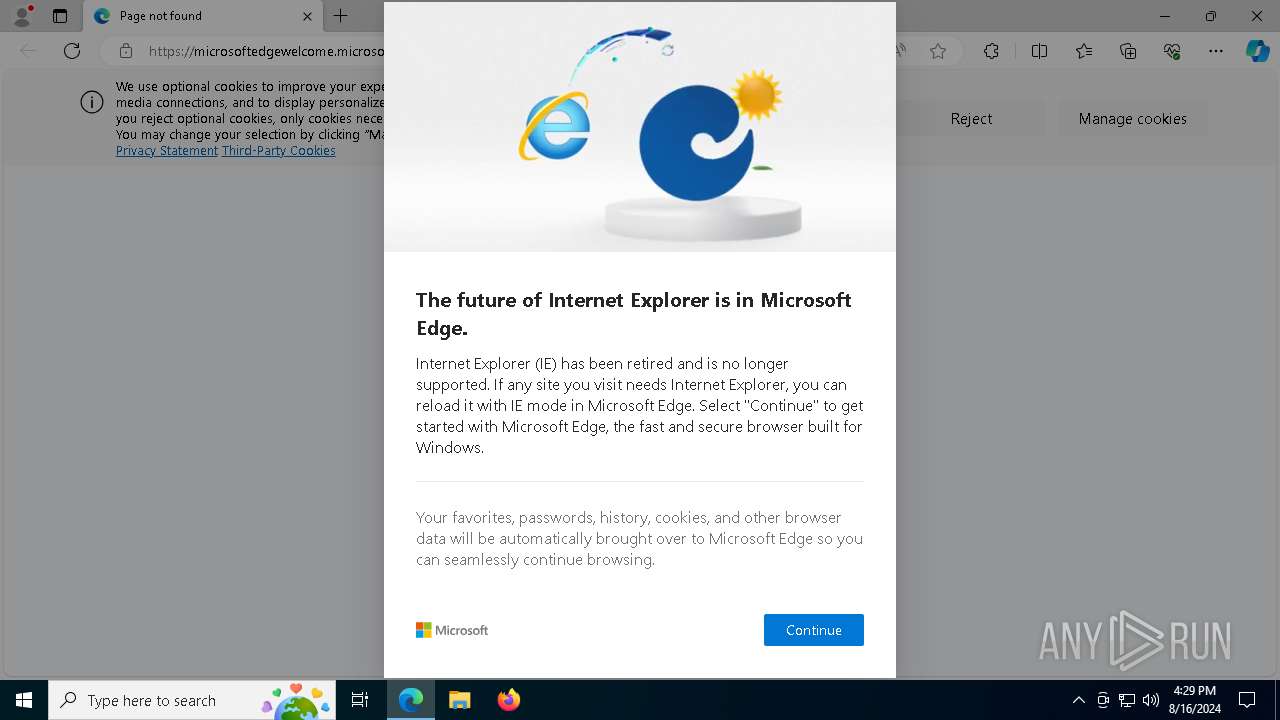Viewport: 1280px width, 720px height.
Task: Click the Read aloud icon in the address bar
Action: [x=901, y=51]
